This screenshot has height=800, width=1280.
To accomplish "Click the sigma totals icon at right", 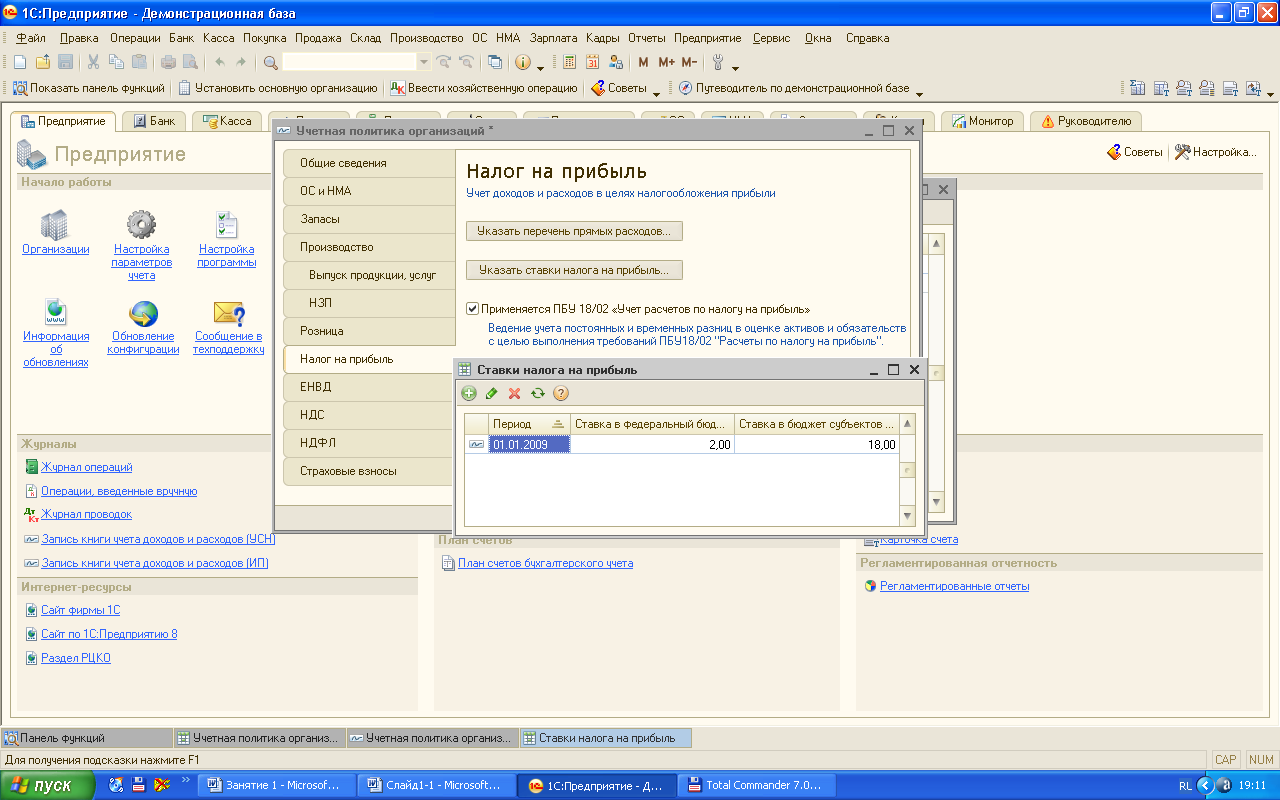I will pyautogui.click(x=1137, y=88).
